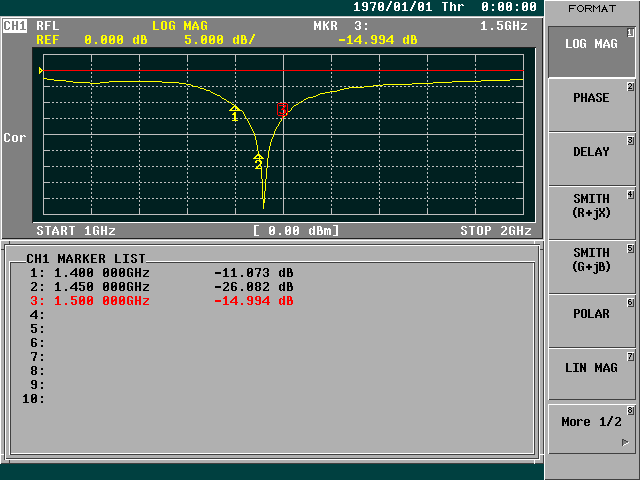The image size is (640, 480).
Task: Select empty marker slot 9:
Action: tap(37, 384)
